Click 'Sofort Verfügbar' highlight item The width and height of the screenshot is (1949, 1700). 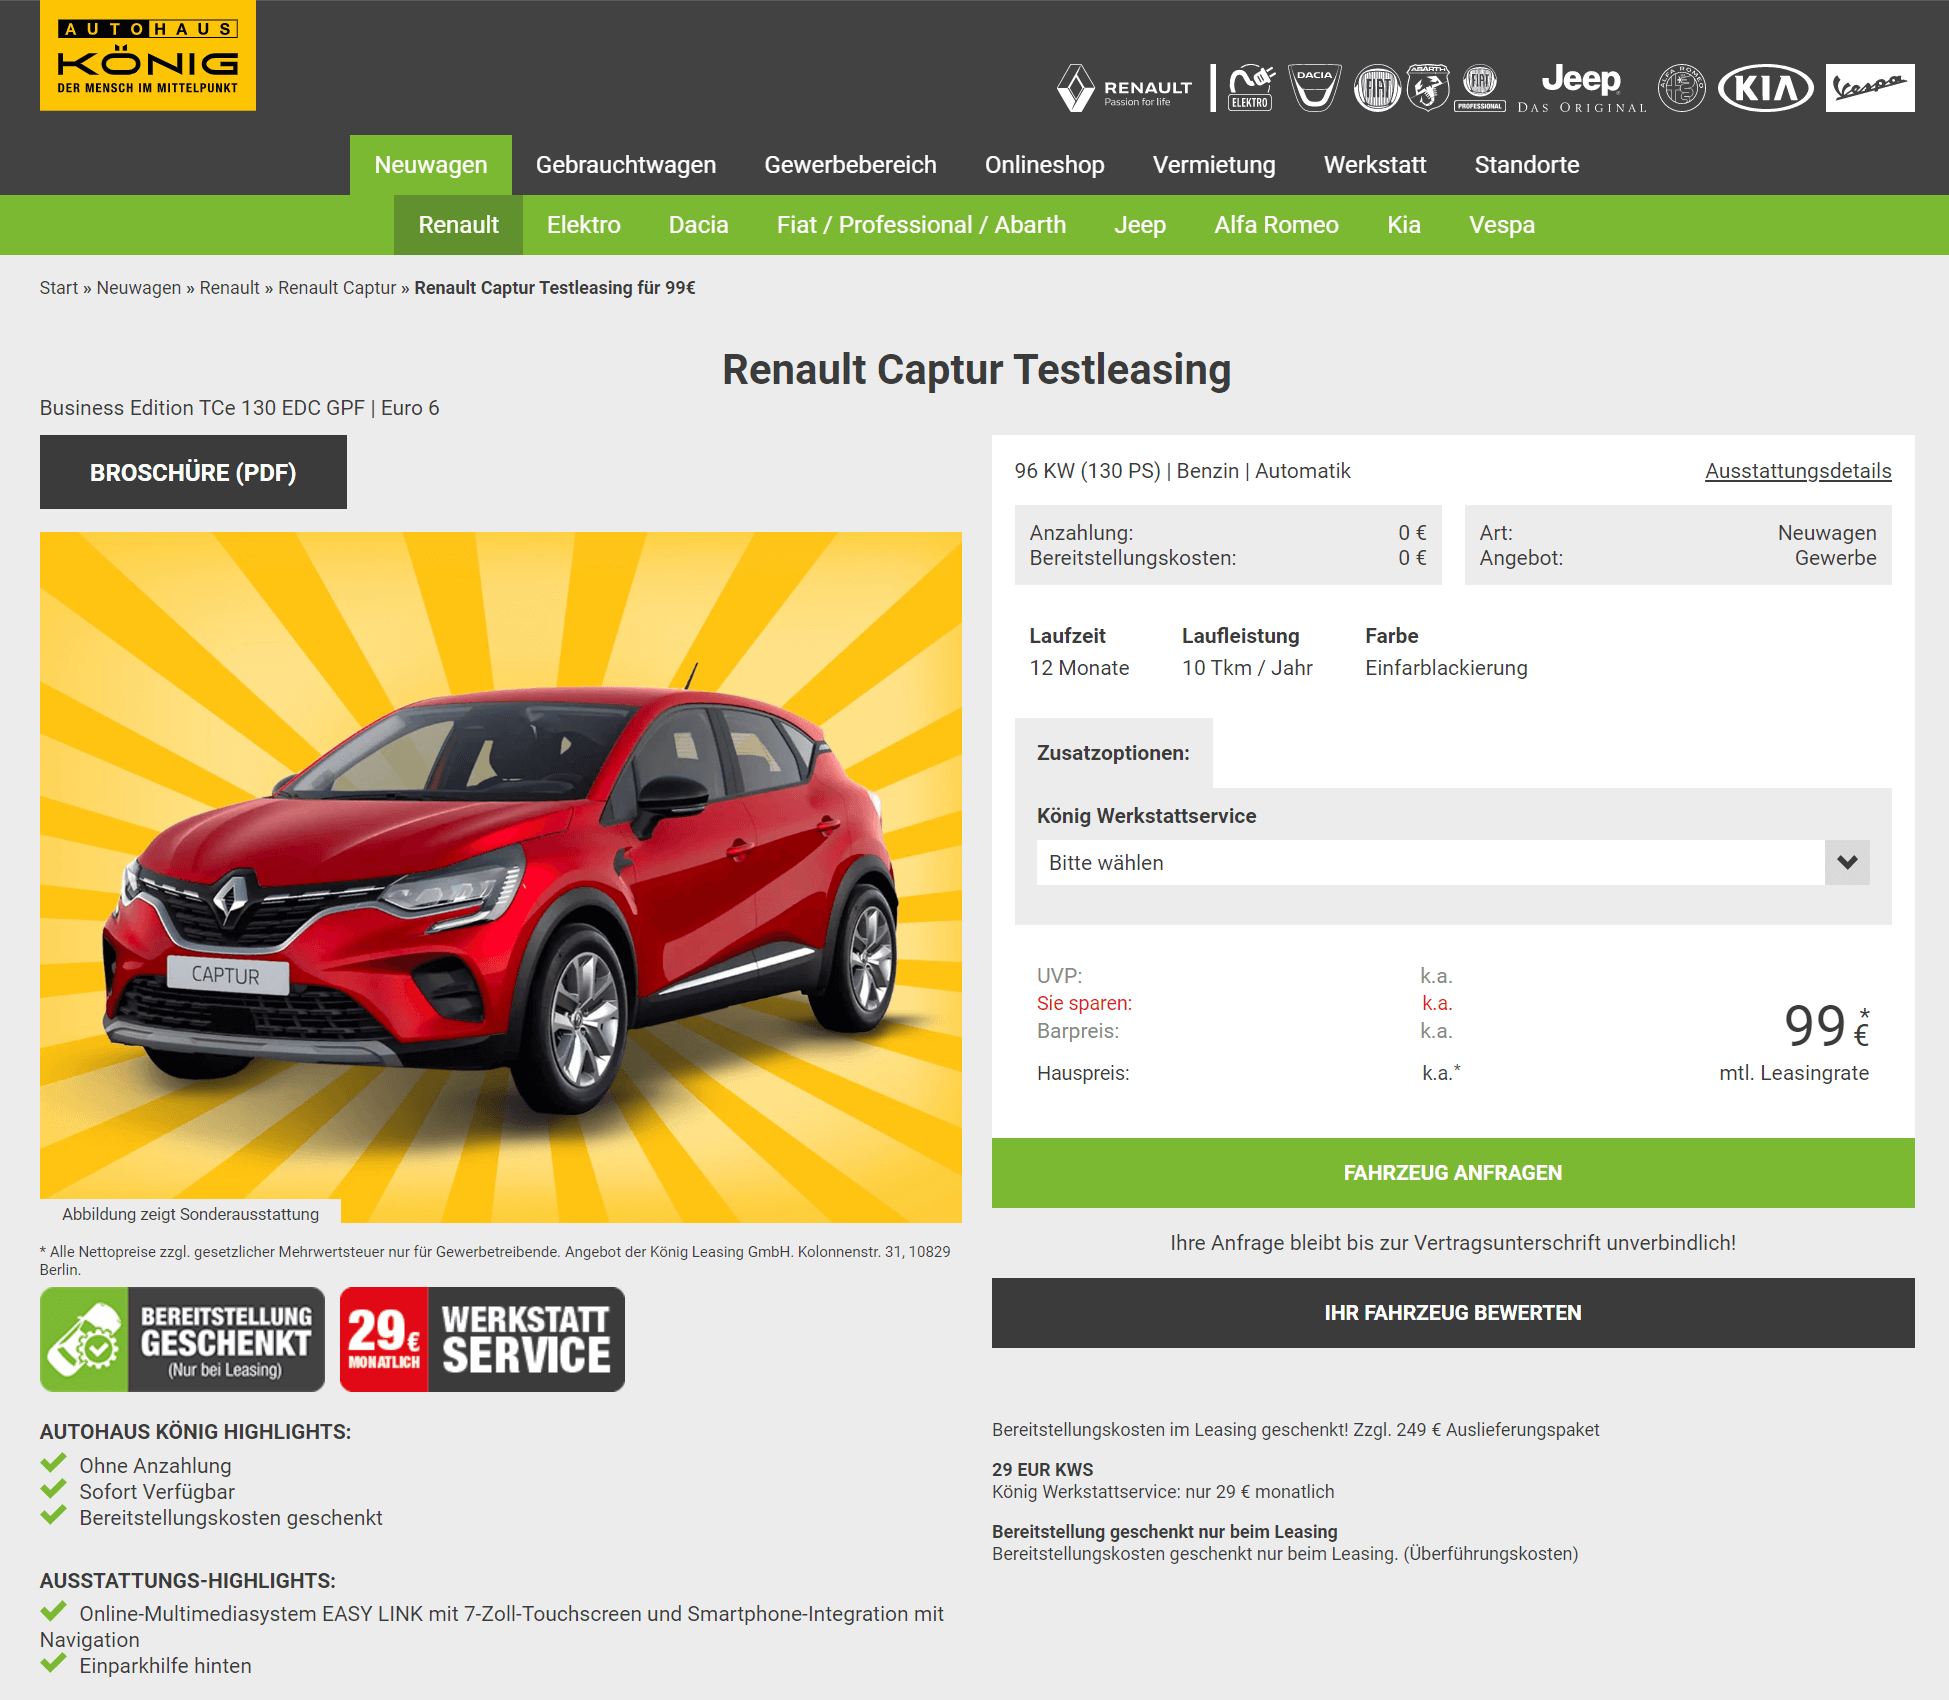pyautogui.click(x=157, y=1492)
